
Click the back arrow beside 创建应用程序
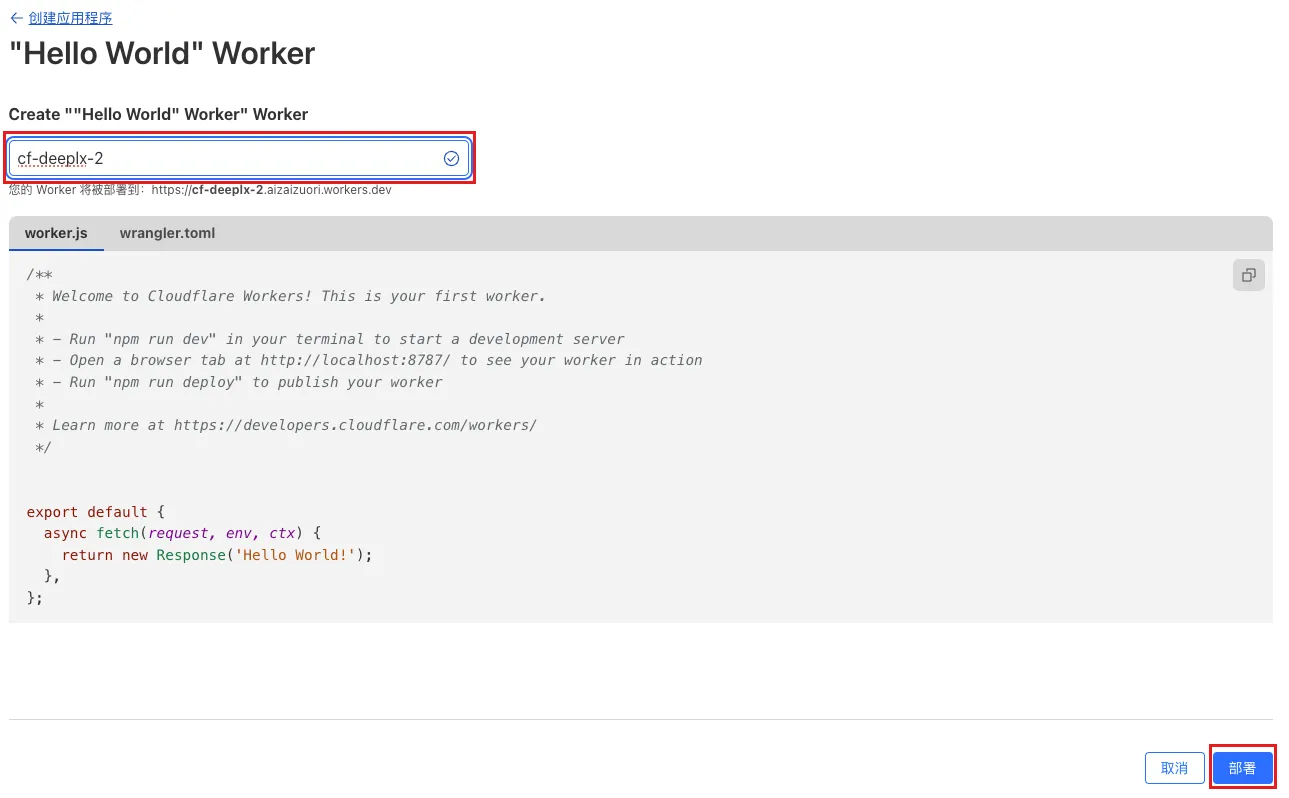click(x=16, y=18)
